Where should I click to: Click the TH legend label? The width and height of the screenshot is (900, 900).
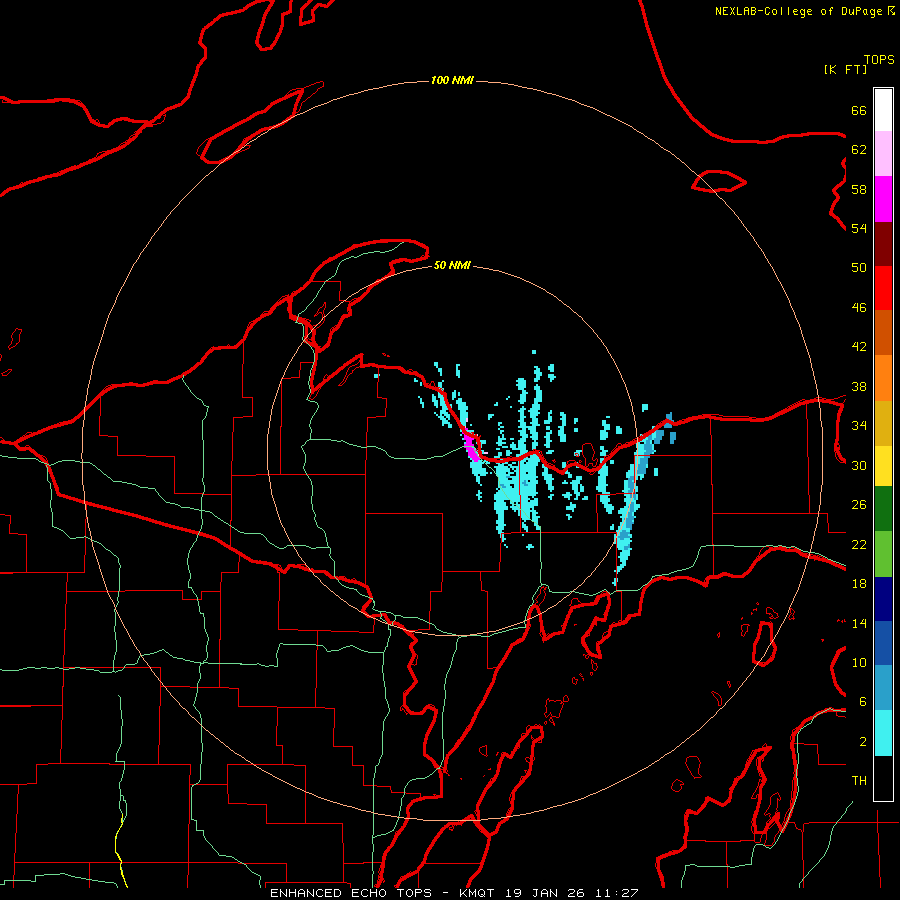coord(859,780)
